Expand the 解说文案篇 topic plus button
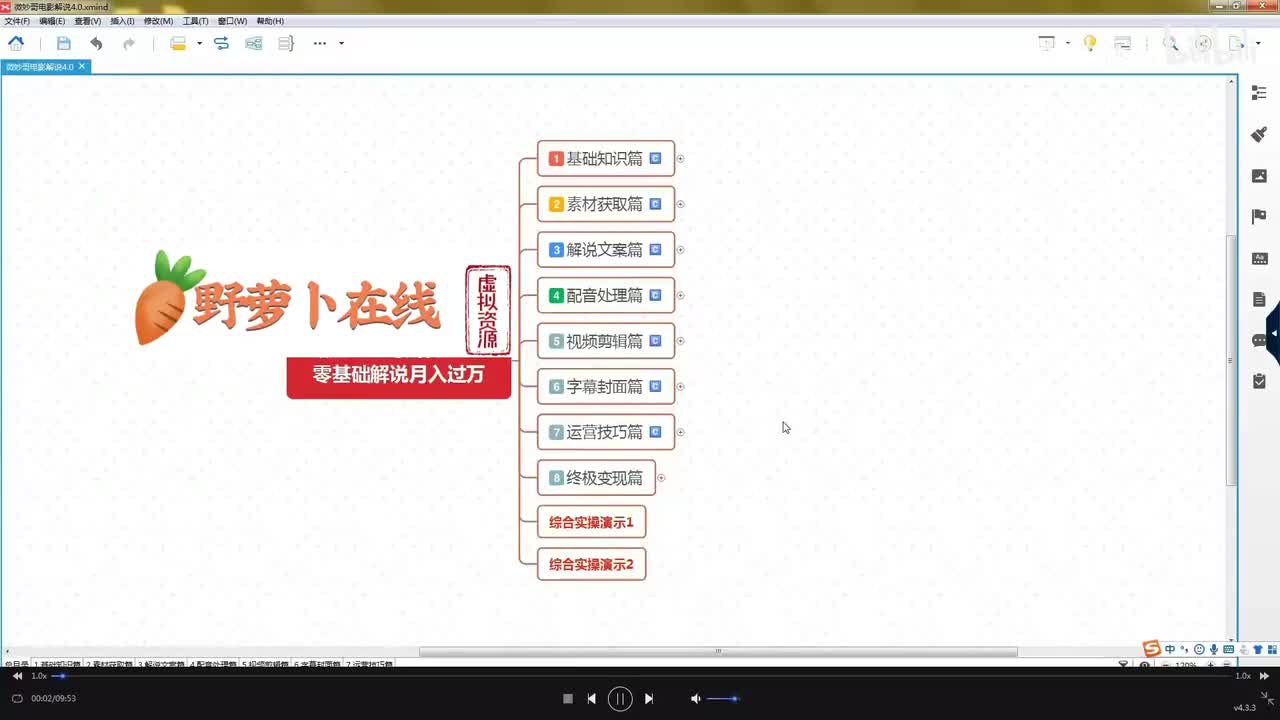The image size is (1280, 720). pos(680,250)
